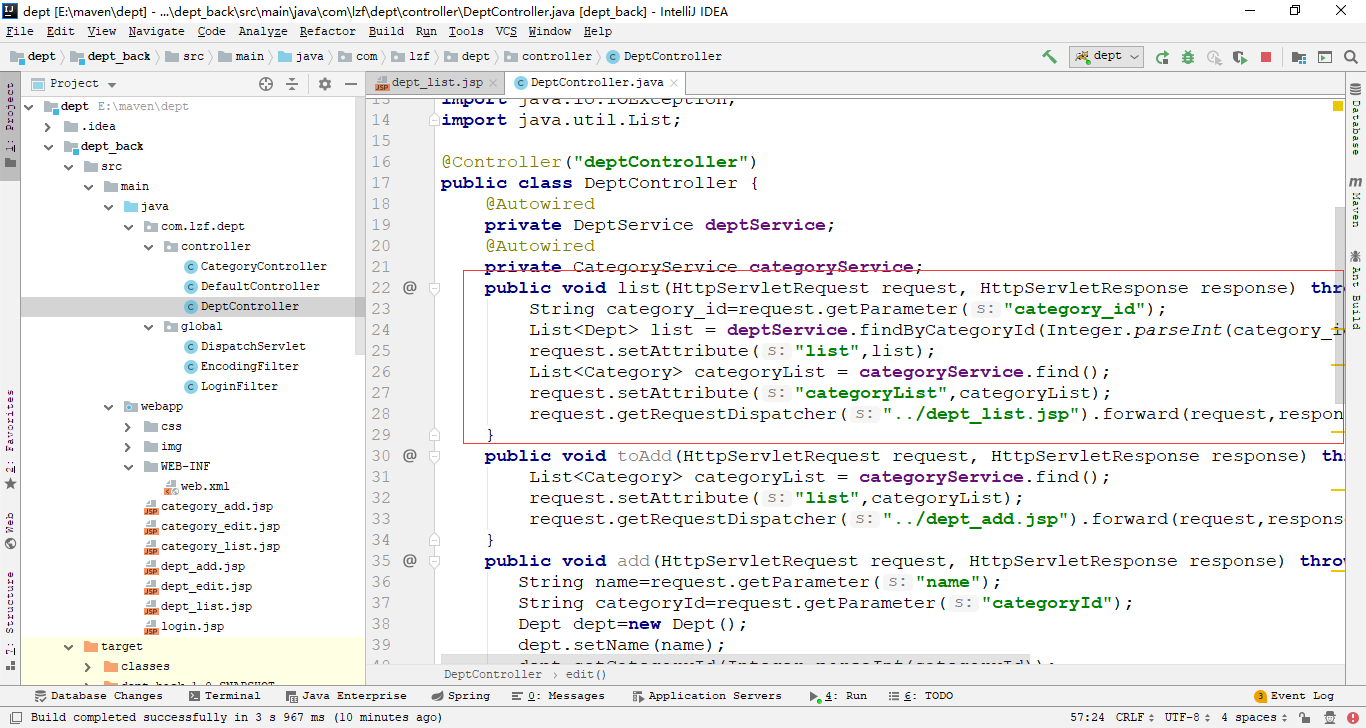Fold the add method at line 35
This screenshot has width=1366, height=728.
pyautogui.click(x=435, y=561)
